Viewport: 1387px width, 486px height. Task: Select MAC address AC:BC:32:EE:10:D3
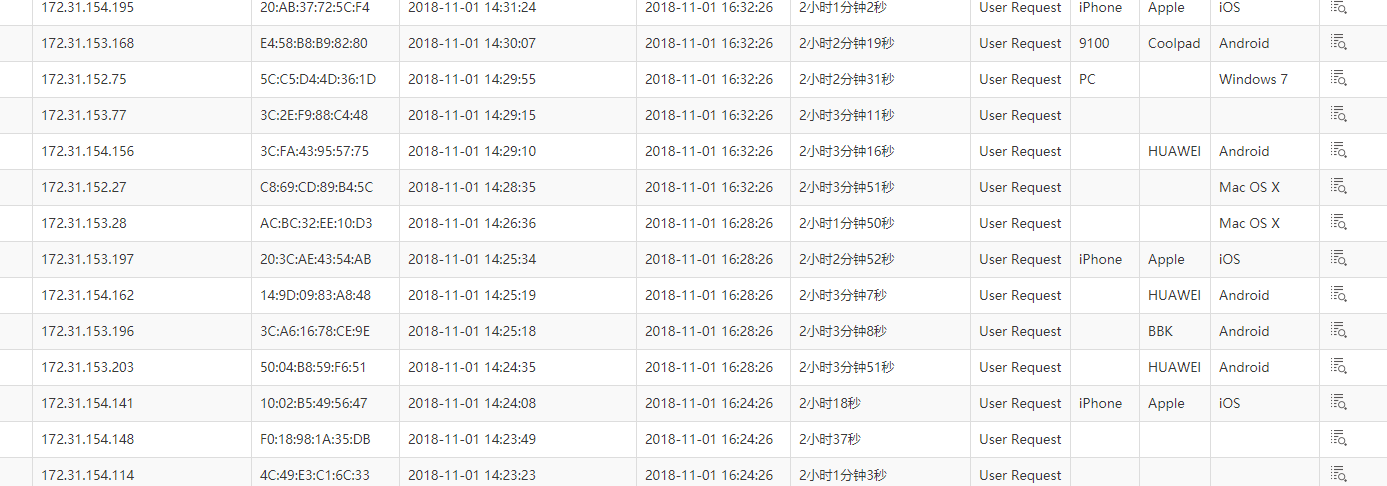[316, 223]
